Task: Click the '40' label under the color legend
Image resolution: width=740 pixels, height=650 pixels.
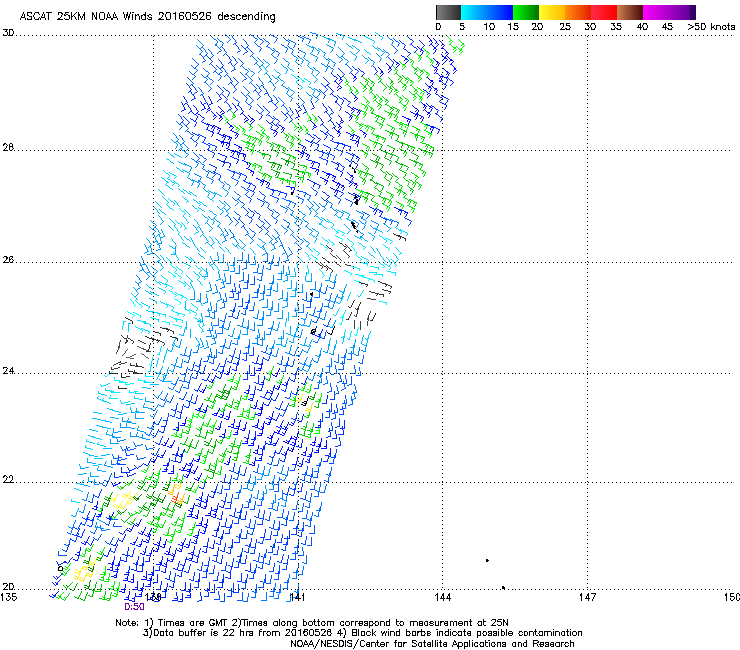Action: pos(642,27)
